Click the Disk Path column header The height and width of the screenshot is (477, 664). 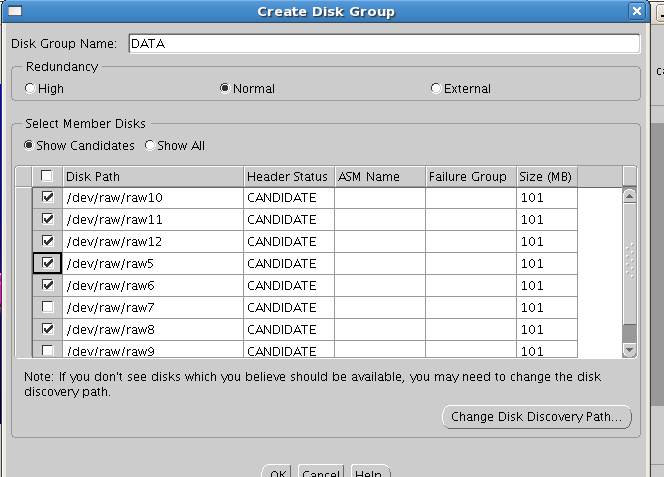(153, 176)
